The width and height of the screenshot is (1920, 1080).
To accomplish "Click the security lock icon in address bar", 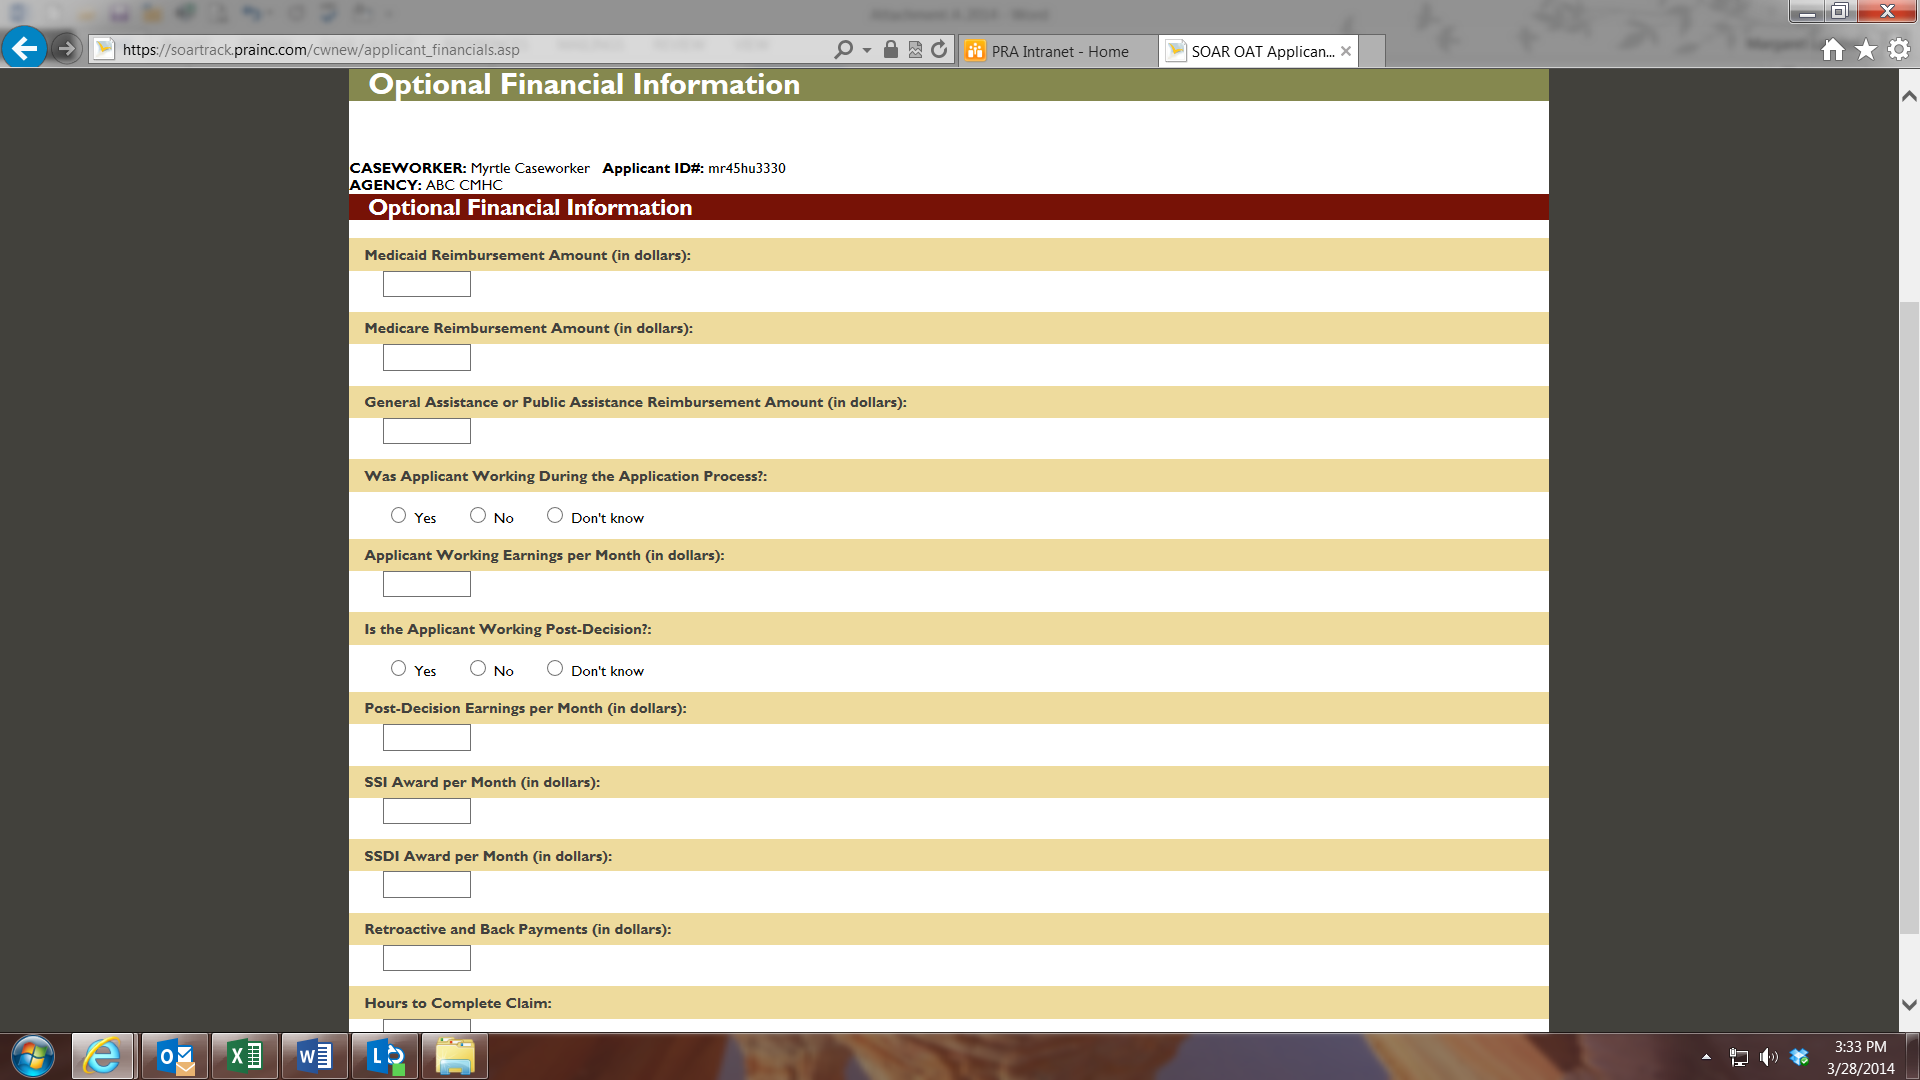I will coord(890,49).
